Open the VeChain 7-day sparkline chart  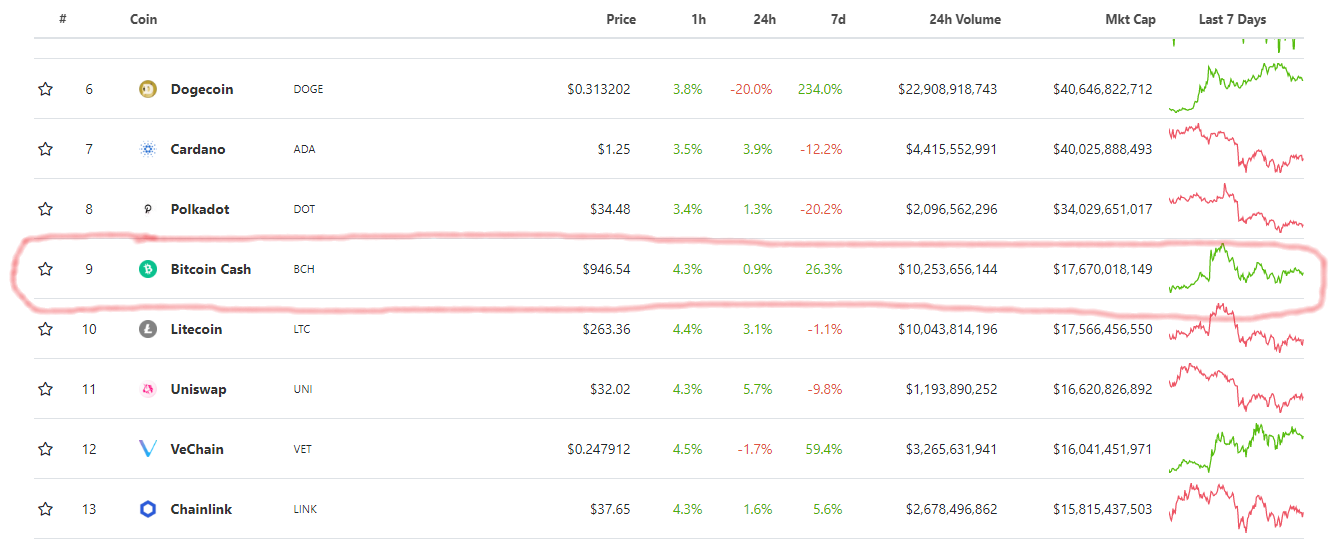(1236, 448)
